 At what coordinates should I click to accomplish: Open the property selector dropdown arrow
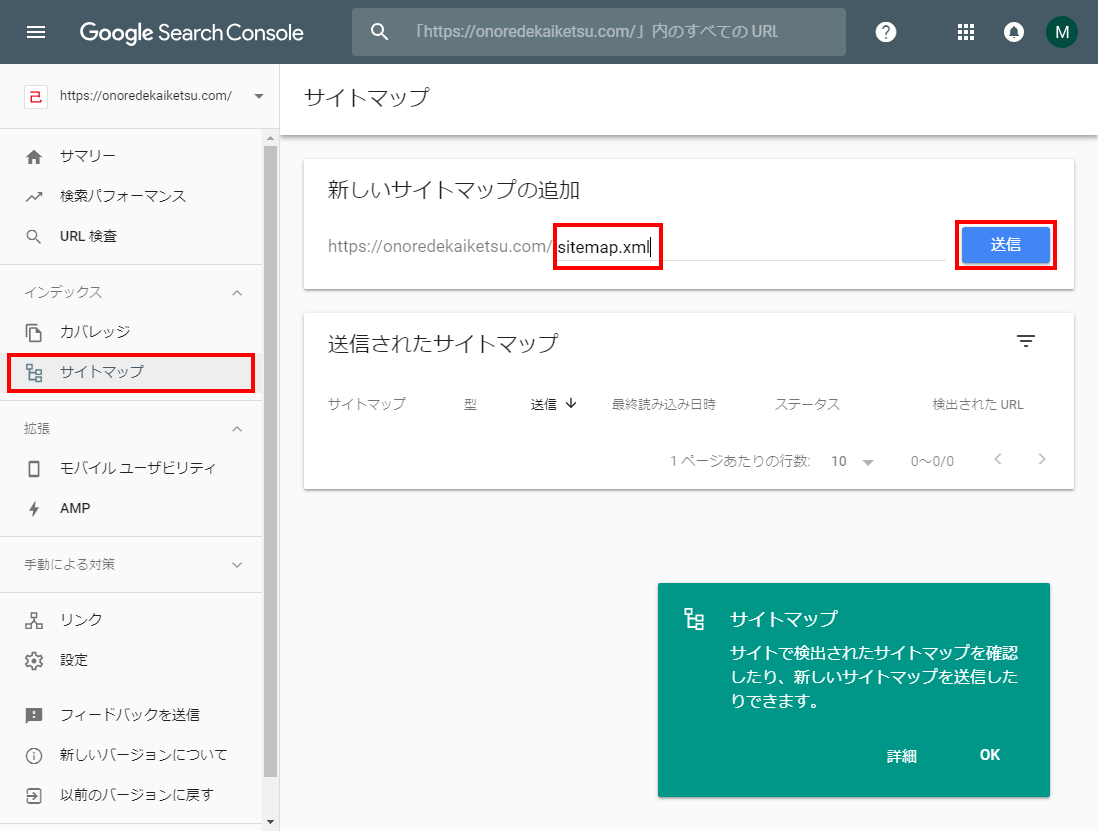259,96
